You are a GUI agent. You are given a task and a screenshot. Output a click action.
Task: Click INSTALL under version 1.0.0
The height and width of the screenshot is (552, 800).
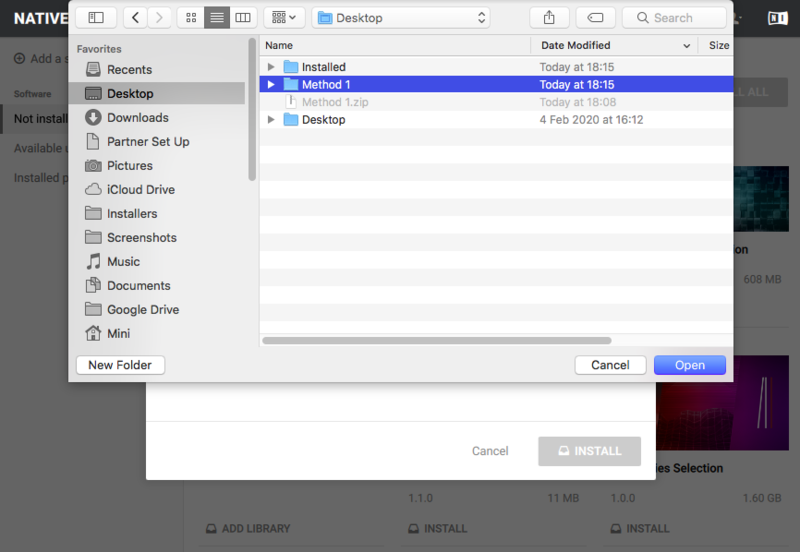tap(640, 529)
